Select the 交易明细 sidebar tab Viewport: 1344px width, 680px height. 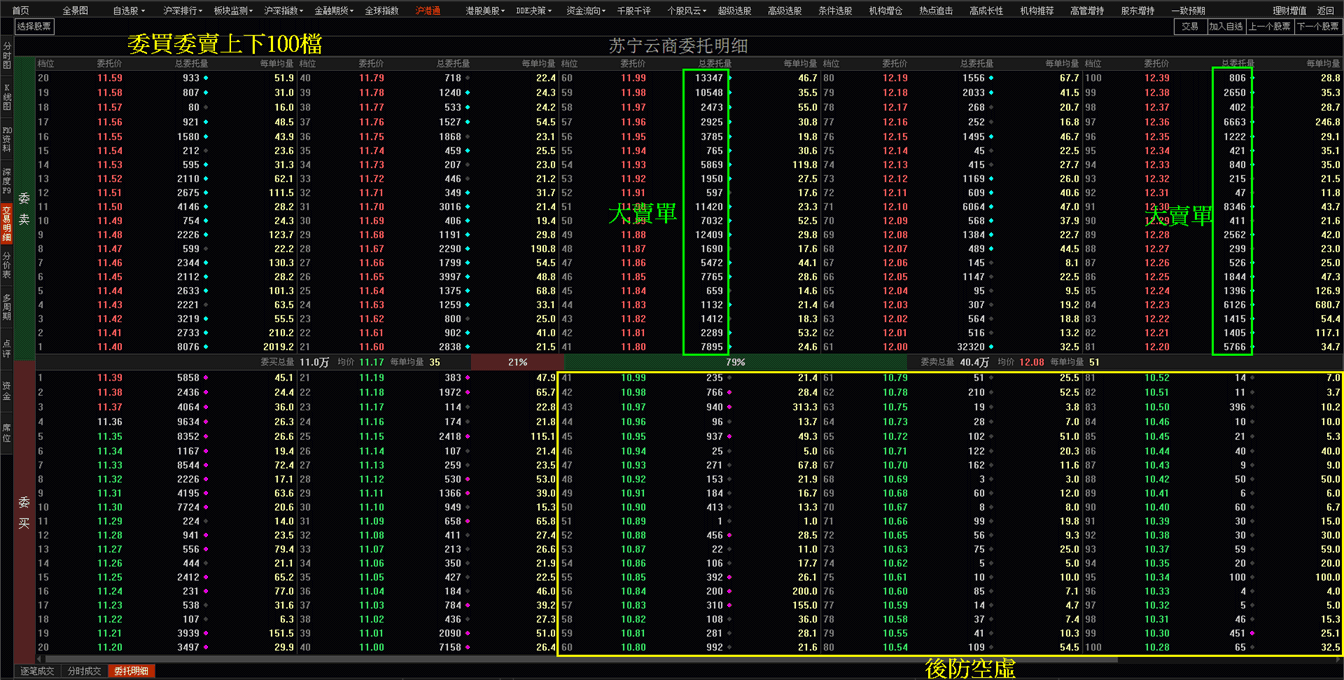point(6,224)
